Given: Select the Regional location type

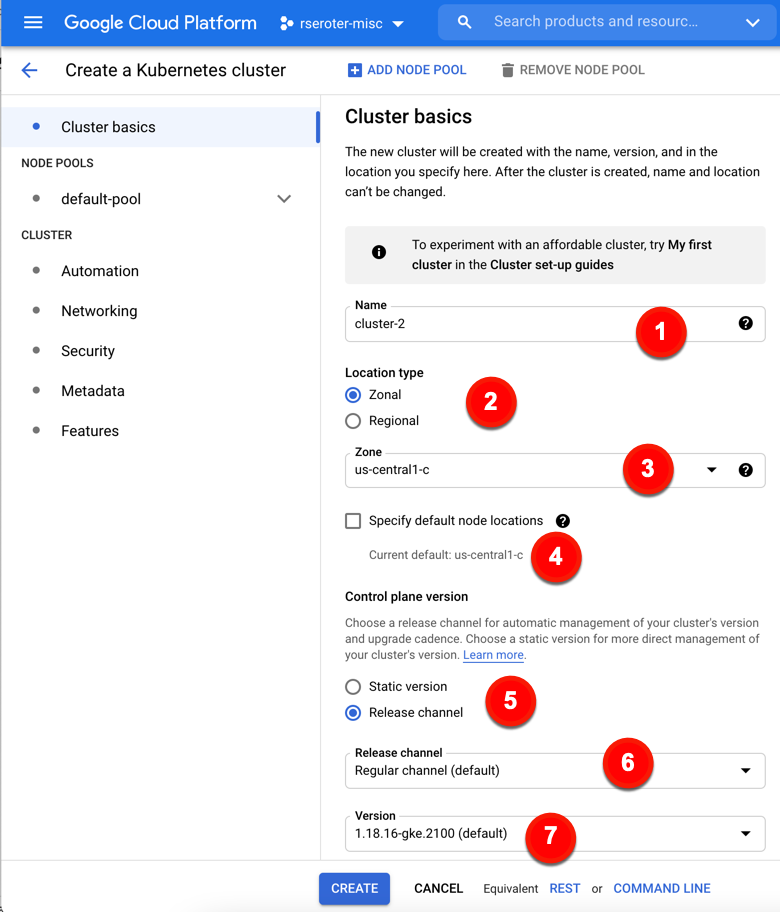Looking at the screenshot, I should [x=353, y=421].
